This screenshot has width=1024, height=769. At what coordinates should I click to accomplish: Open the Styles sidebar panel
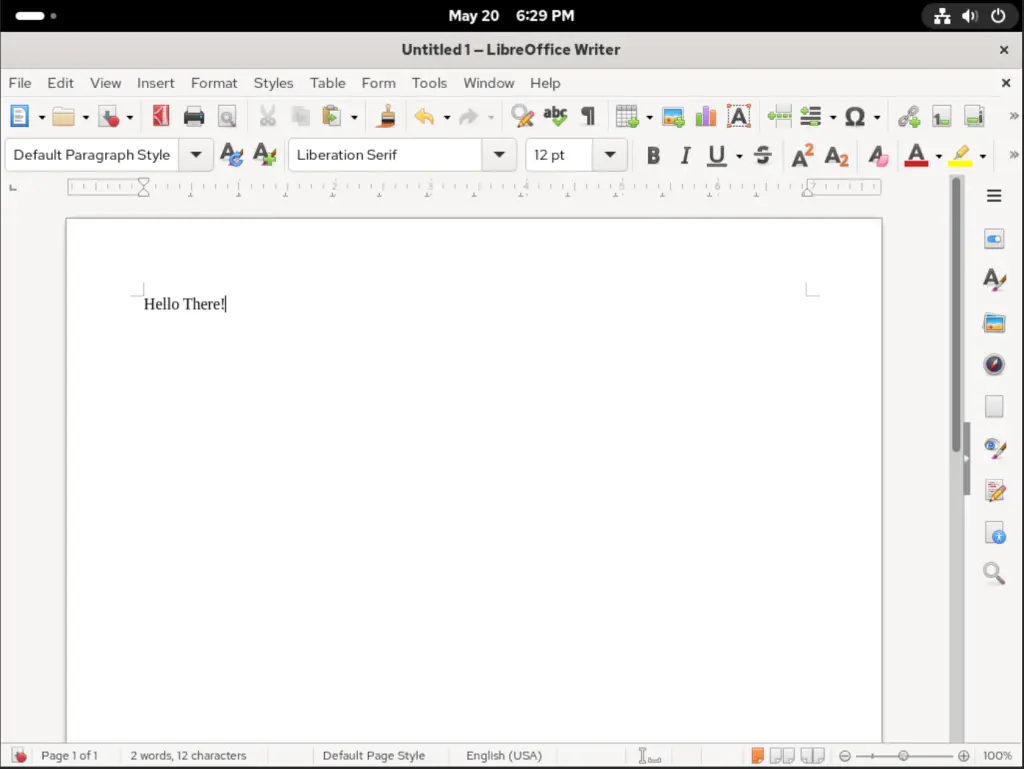click(994, 280)
